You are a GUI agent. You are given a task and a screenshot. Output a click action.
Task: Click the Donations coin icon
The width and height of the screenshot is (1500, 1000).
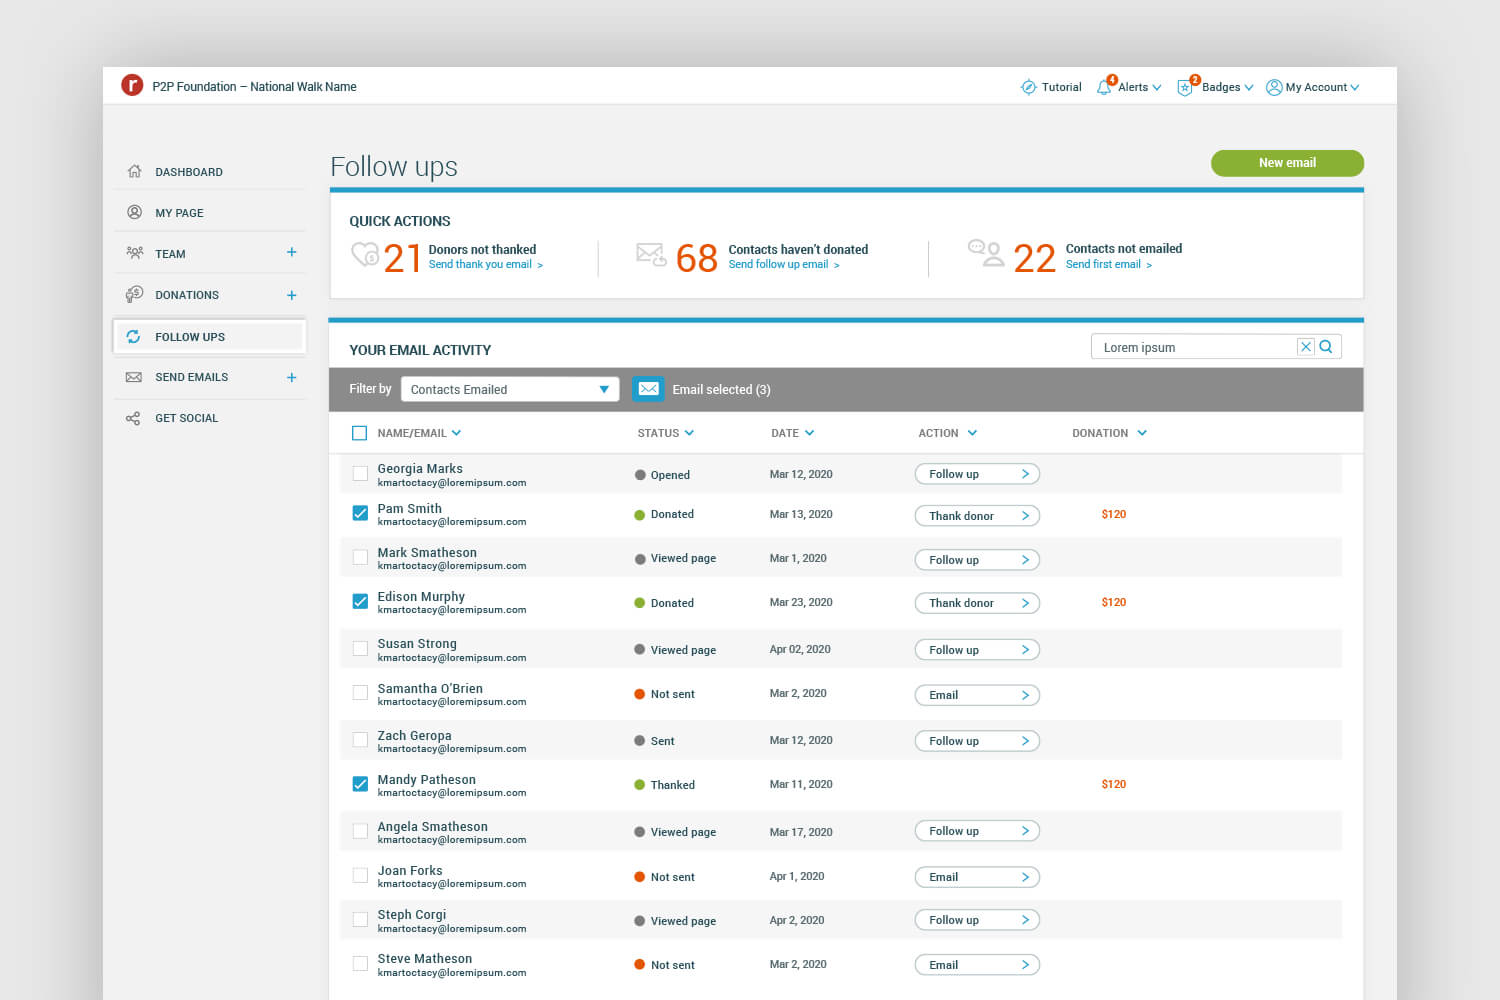(134, 294)
